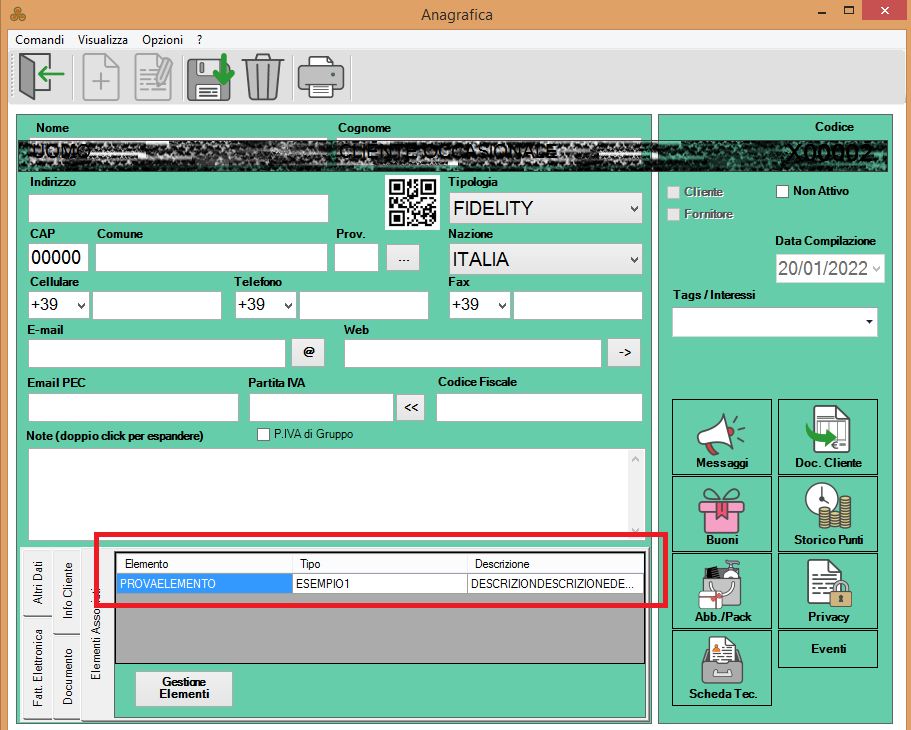Tick the P.IVA di Gruppo checkbox
Viewport: 911px width, 730px height.
pos(264,435)
